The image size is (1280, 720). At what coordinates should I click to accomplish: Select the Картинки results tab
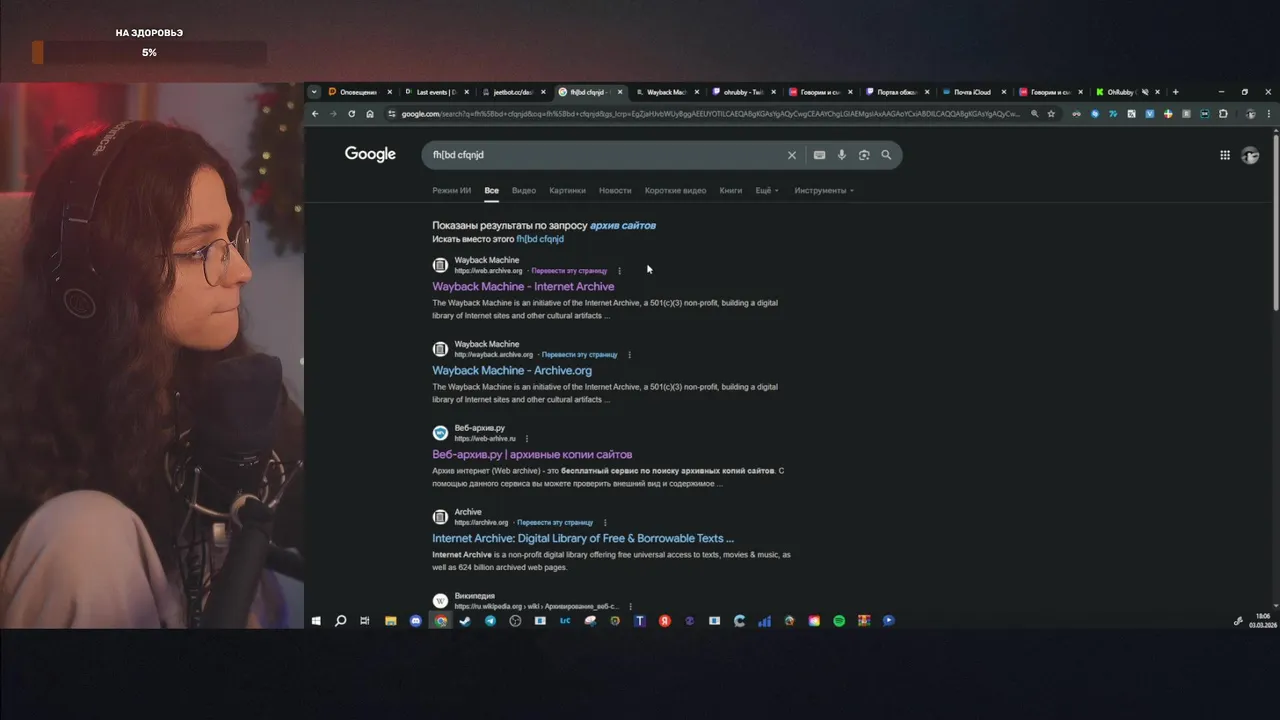(567, 190)
